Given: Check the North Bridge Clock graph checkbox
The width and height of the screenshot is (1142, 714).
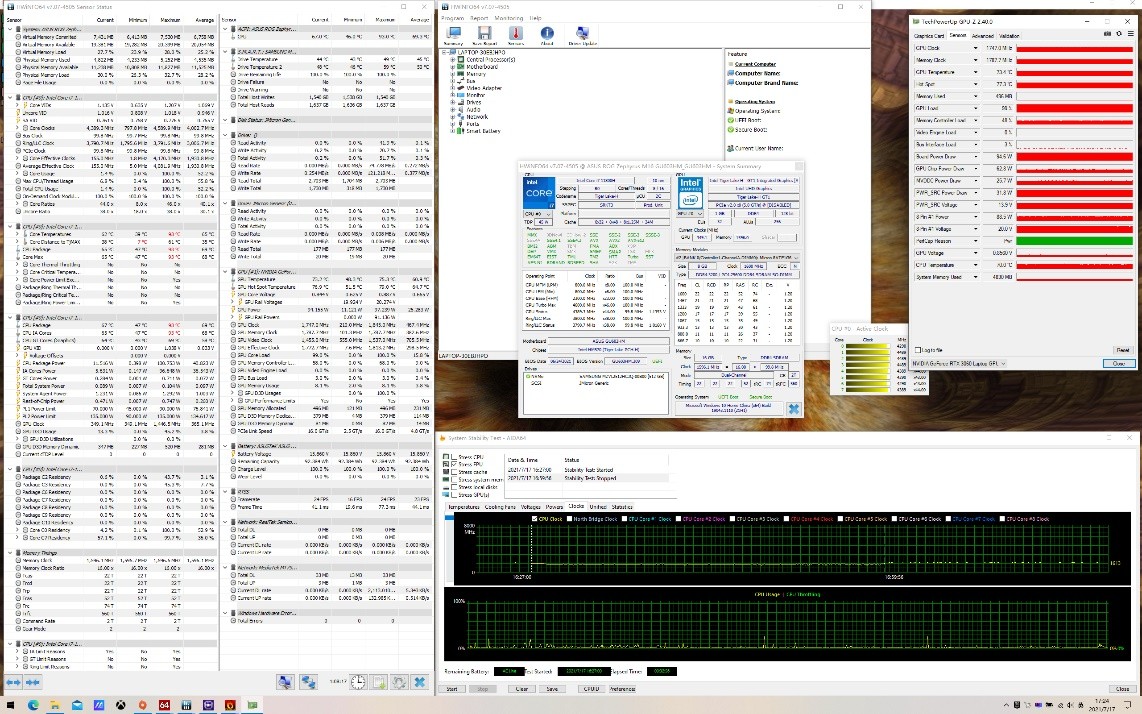Looking at the screenshot, I should (570, 519).
